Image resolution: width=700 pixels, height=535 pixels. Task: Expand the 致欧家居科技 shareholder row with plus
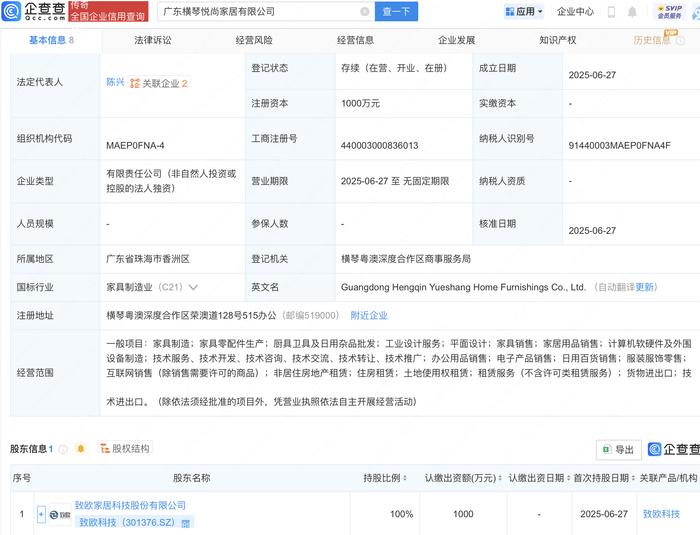pos(41,514)
